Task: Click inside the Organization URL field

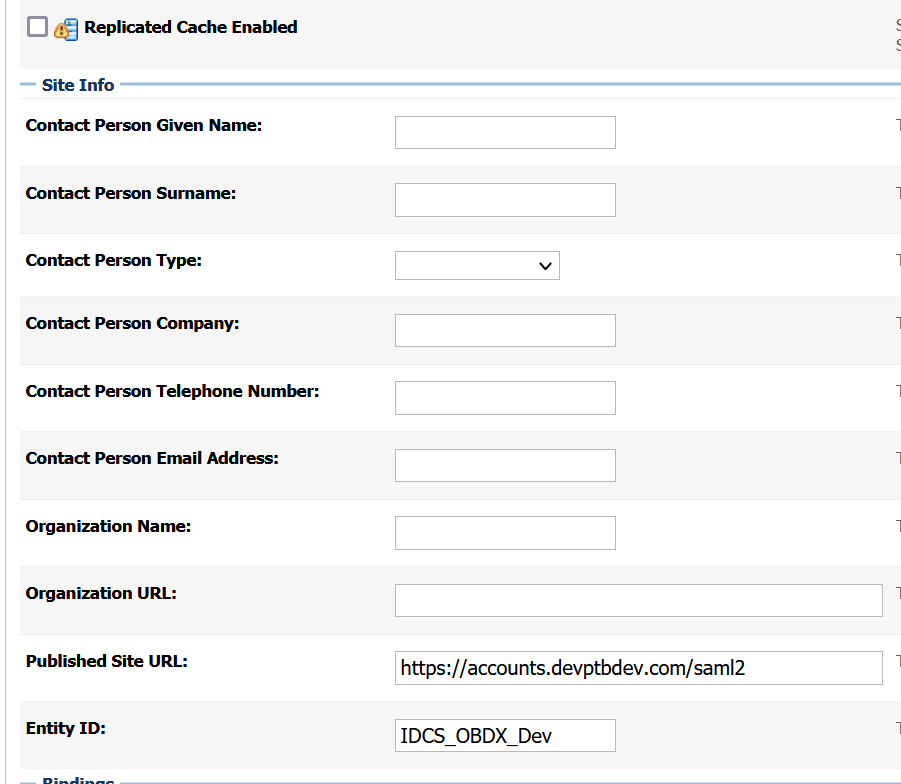Action: click(x=638, y=600)
